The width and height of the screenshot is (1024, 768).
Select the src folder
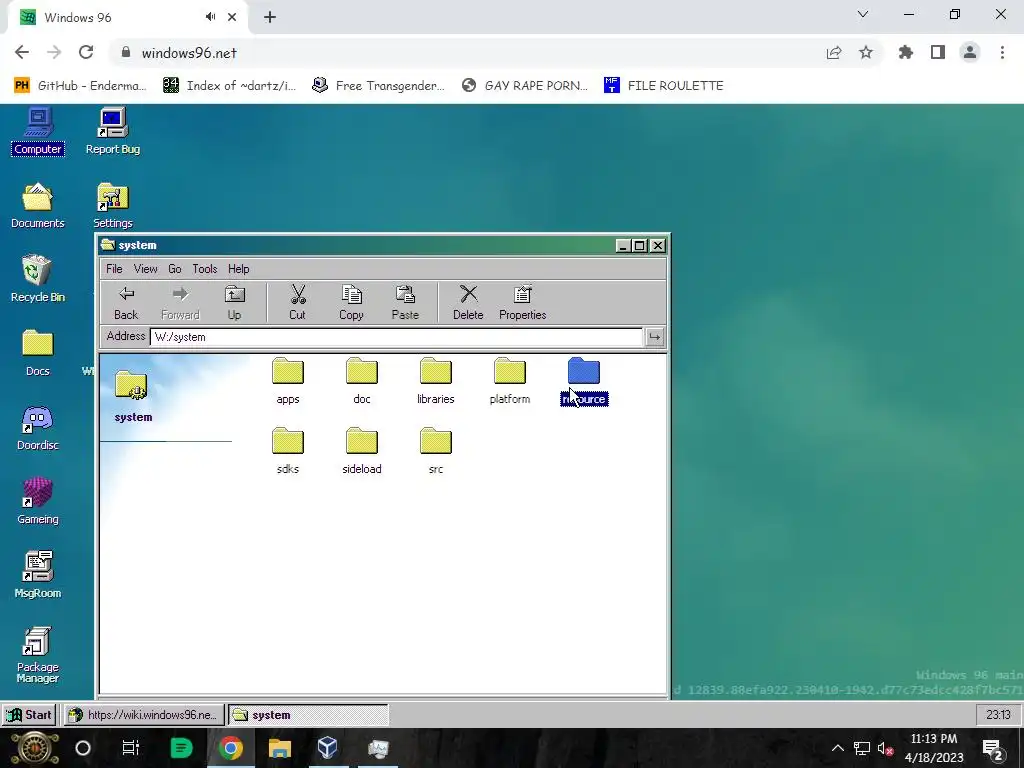tap(436, 451)
